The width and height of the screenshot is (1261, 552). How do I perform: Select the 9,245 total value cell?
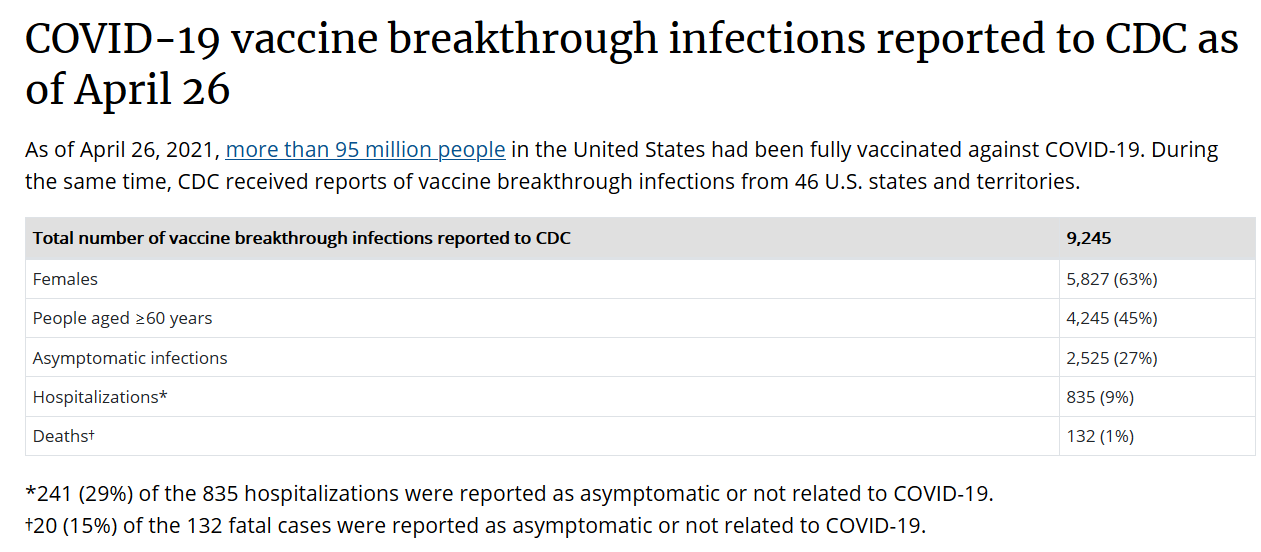(x=1089, y=239)
